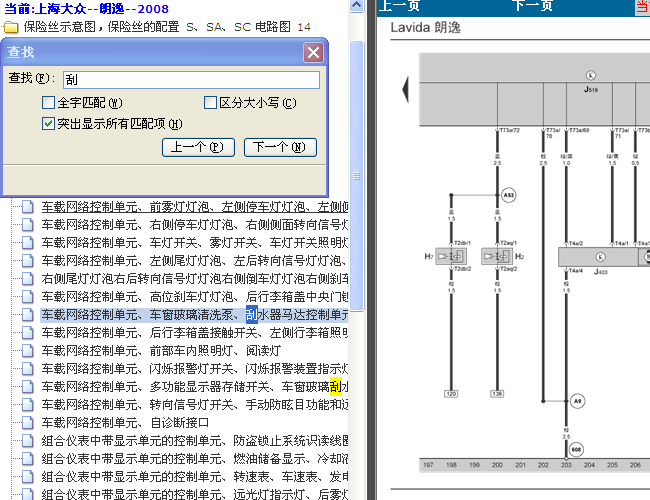Open 保险丝示意图，保险丝的配置 folder entry
This screenshot has width=650, height=500.
click(167, 27)
